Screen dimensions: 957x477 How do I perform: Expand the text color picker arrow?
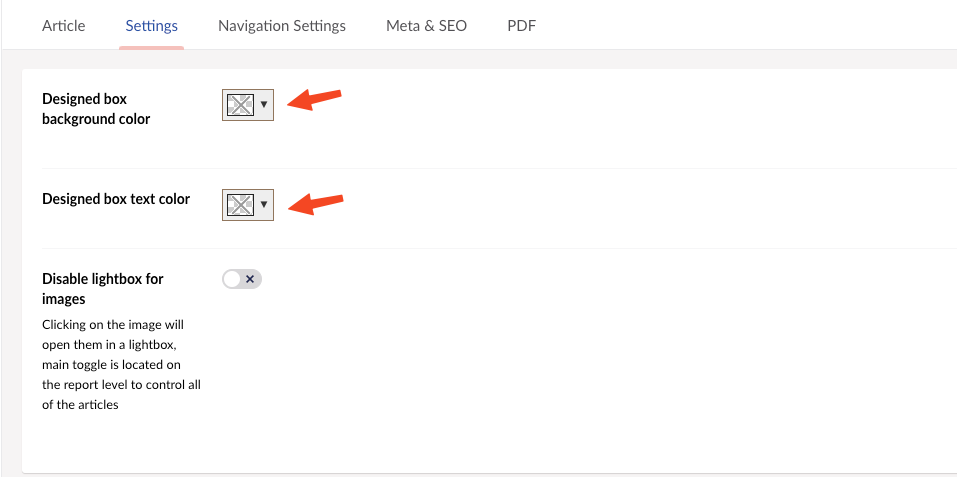tap(264, 205)
